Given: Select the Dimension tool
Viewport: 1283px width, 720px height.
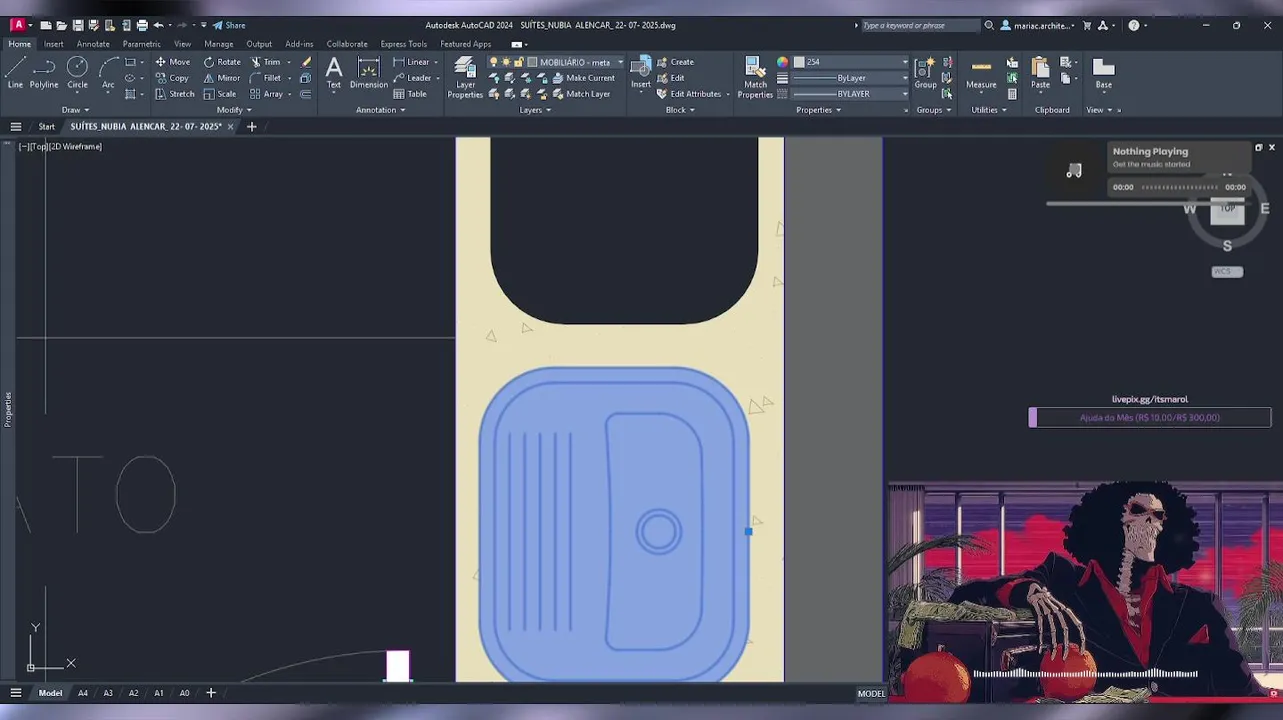Looking at the screenshot, I should [x=368, y=73].
